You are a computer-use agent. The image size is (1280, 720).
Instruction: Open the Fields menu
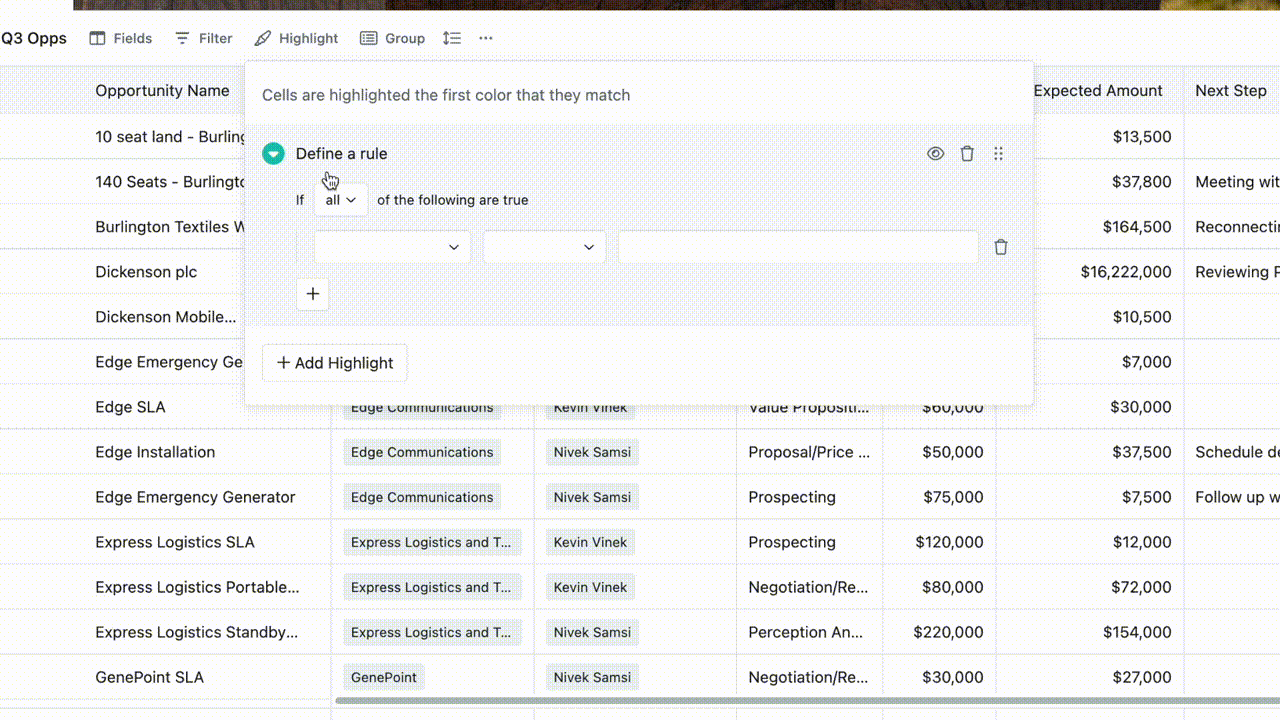(x=120, y=38)
